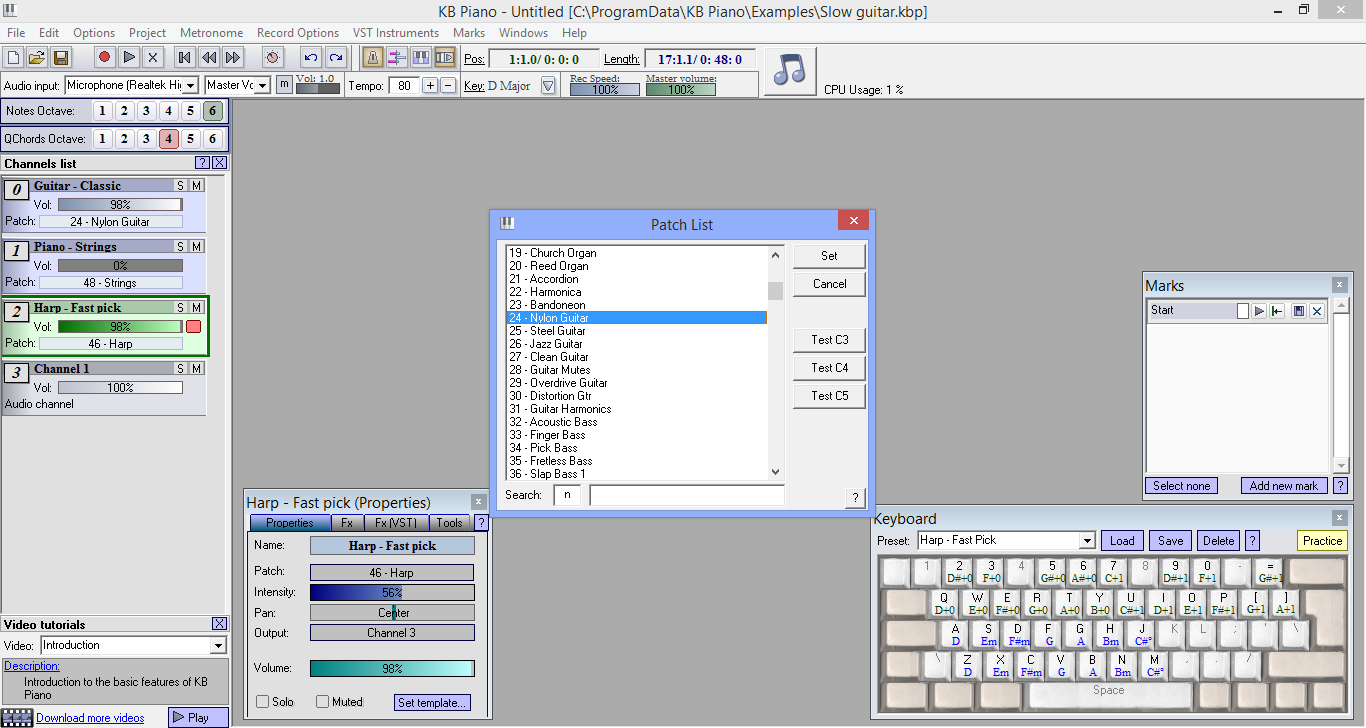This screenshot has width=1366, height=728.
Task: Click the magenta mixer sliders toolbar icon
Action: pos(396,58)
